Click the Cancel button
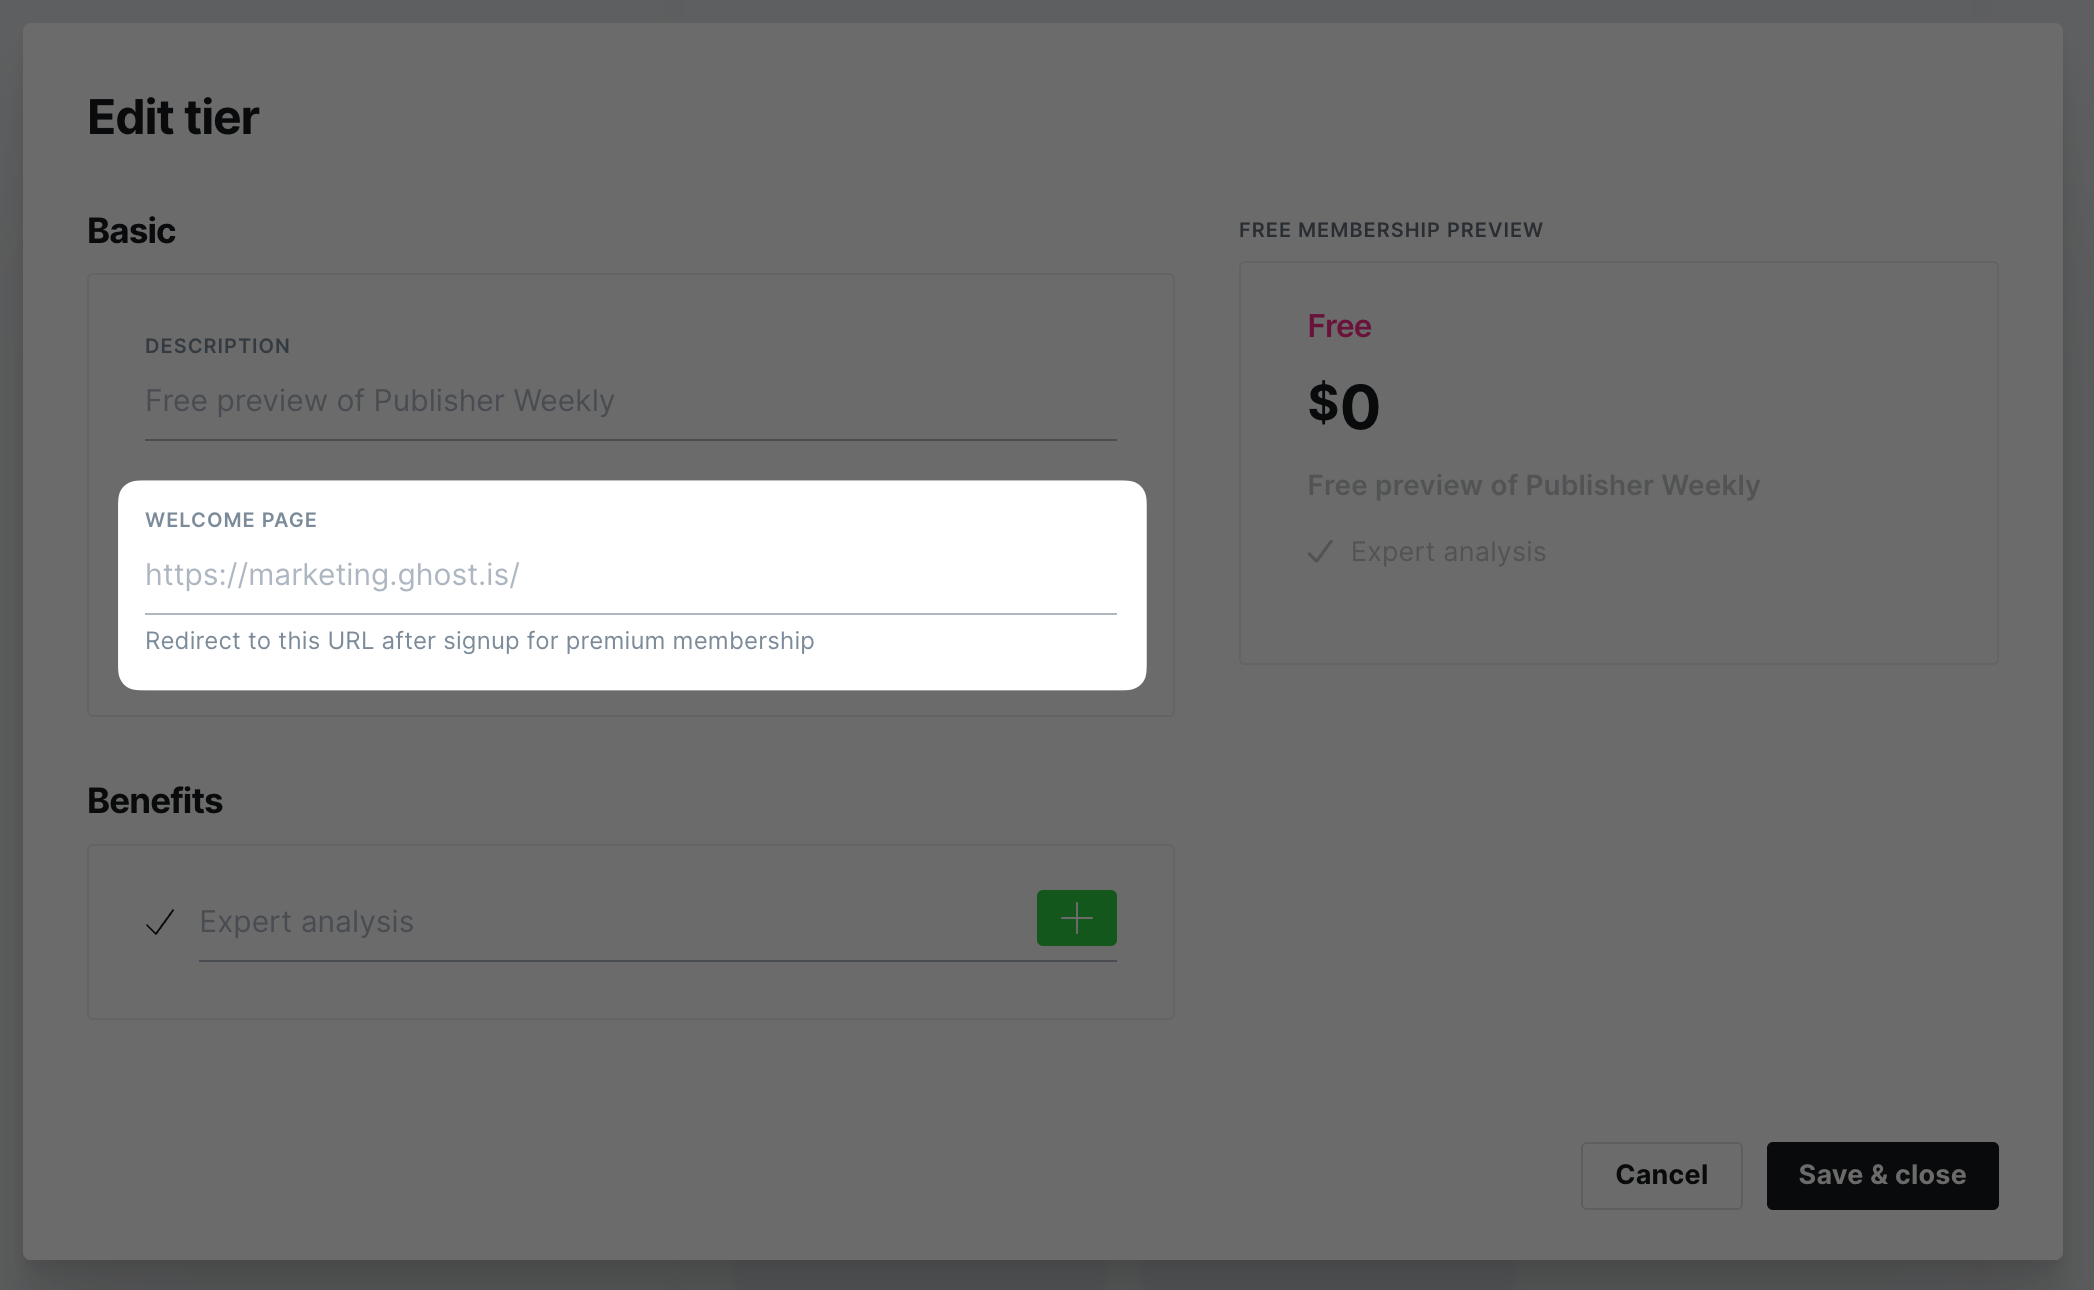Screen dimensions: 2094x1290 coord(1661,1175)
